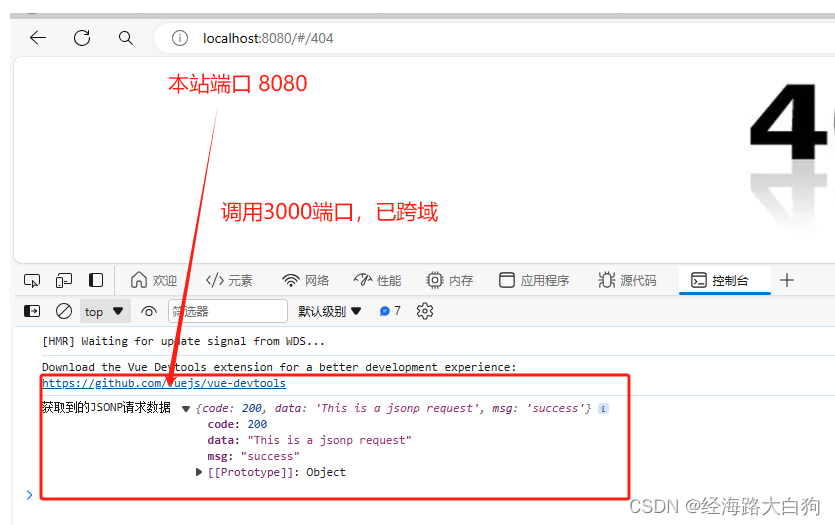Open the vue-devtools GitHub link
This screenshot has height=525, width=835.
(164, 383)
